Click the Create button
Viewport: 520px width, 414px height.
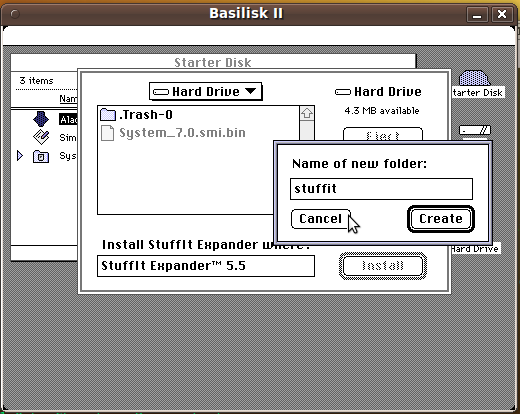coord(441,219)
